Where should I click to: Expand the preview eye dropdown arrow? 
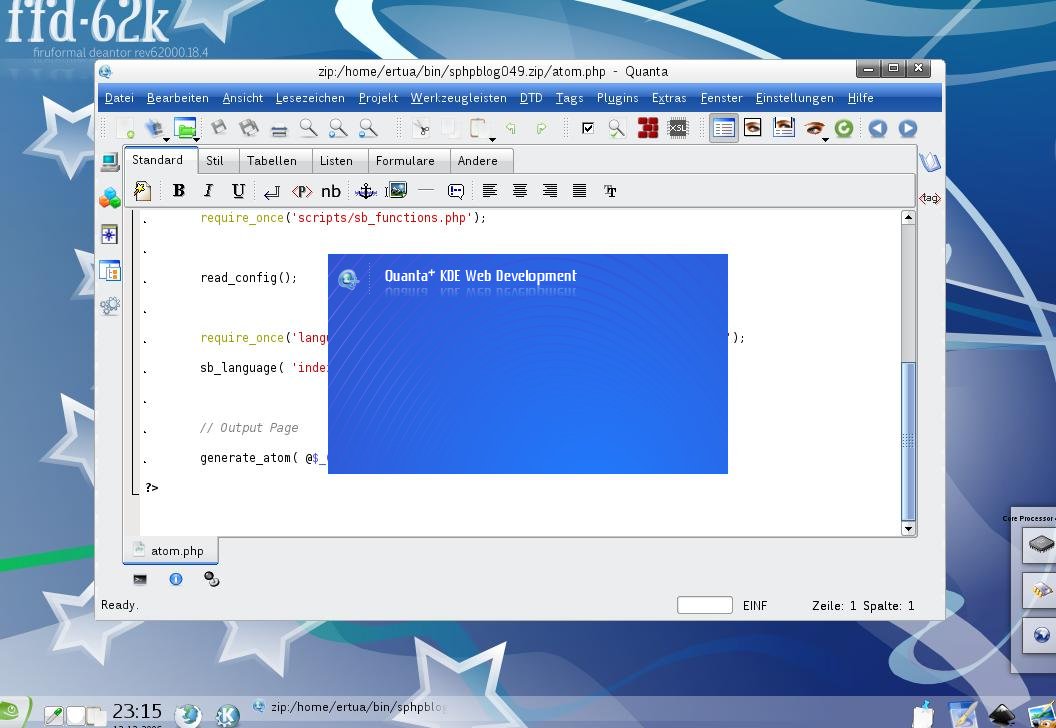tap(825, 139)
